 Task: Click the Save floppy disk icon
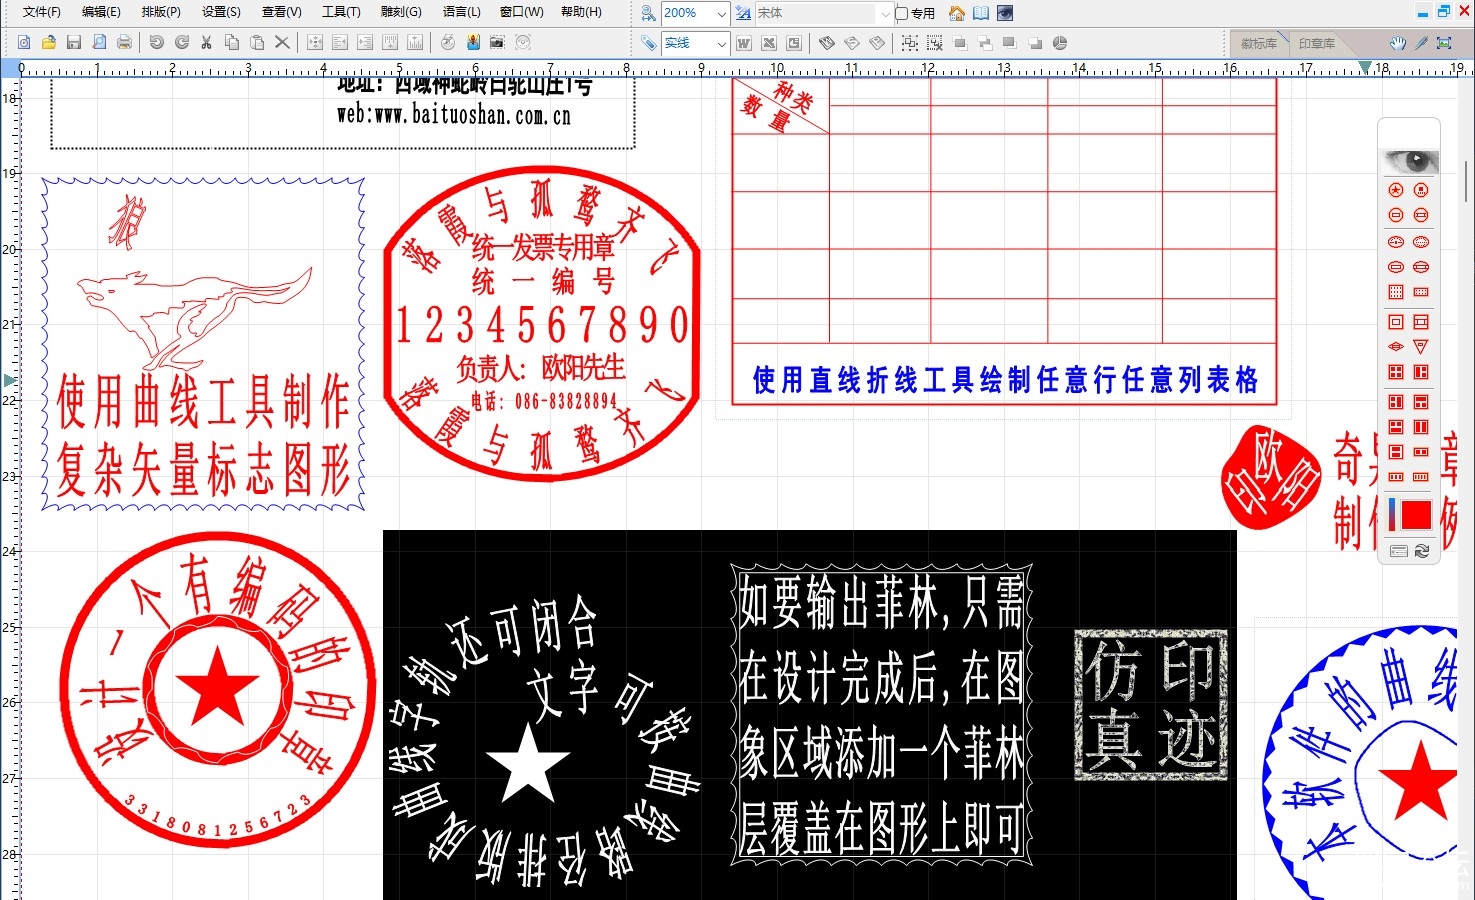74,42
